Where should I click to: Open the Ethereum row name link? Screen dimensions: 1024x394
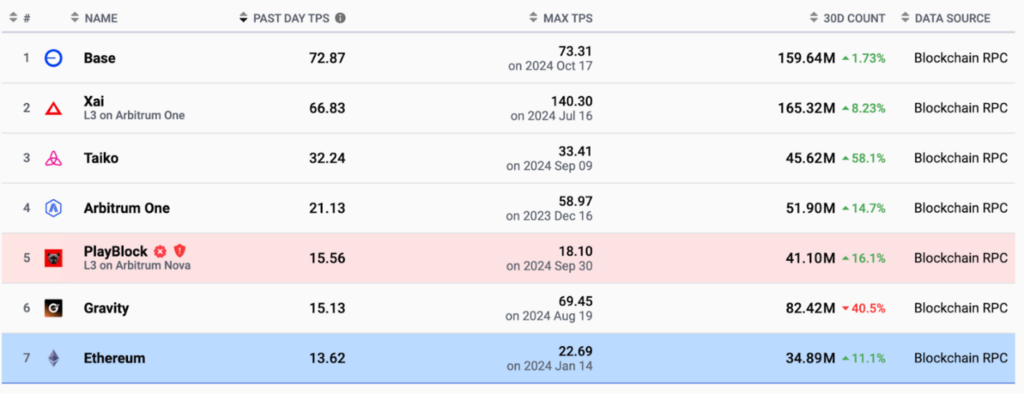114,358
